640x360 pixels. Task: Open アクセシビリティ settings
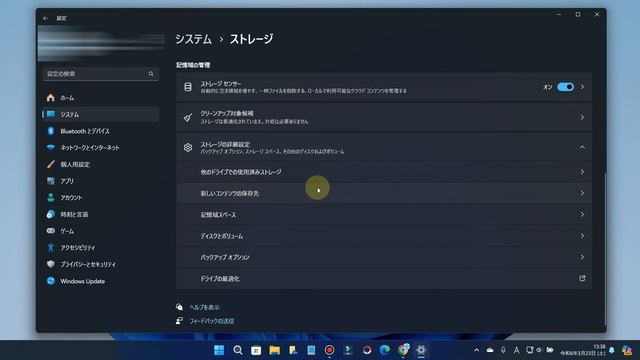[100, 248]
